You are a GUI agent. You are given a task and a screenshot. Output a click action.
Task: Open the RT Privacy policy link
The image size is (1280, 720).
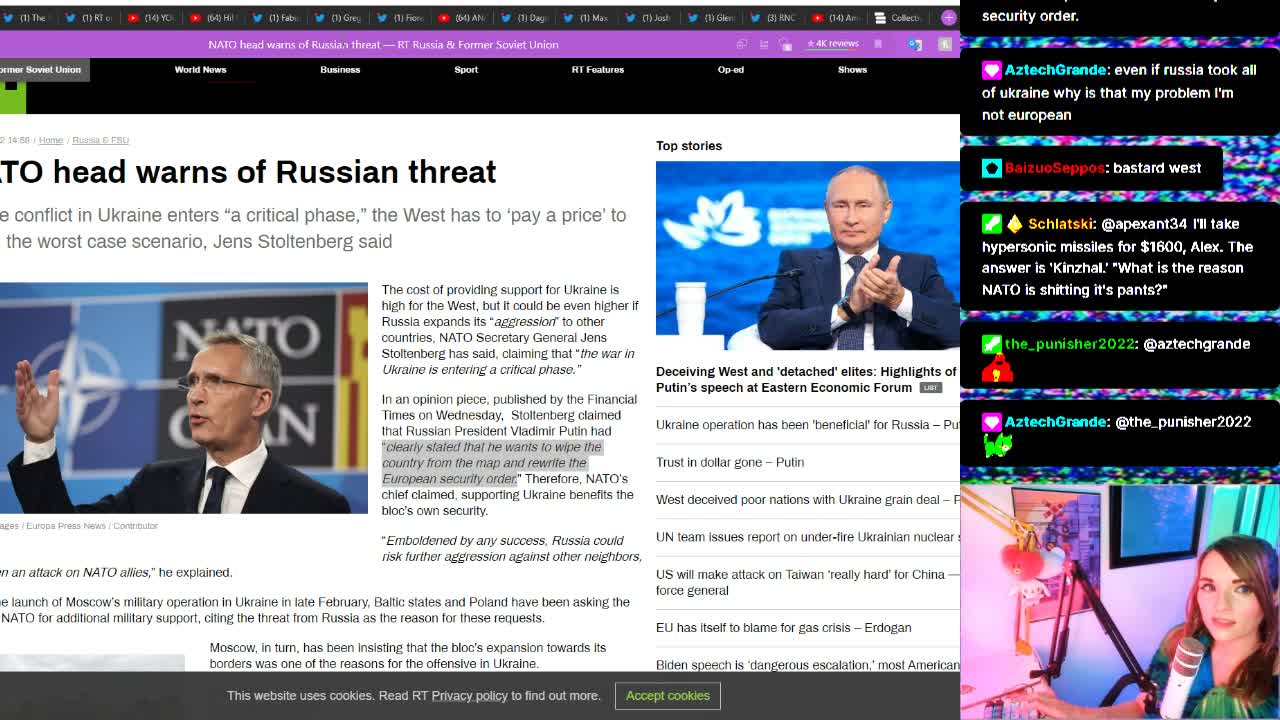click(469, 696)
